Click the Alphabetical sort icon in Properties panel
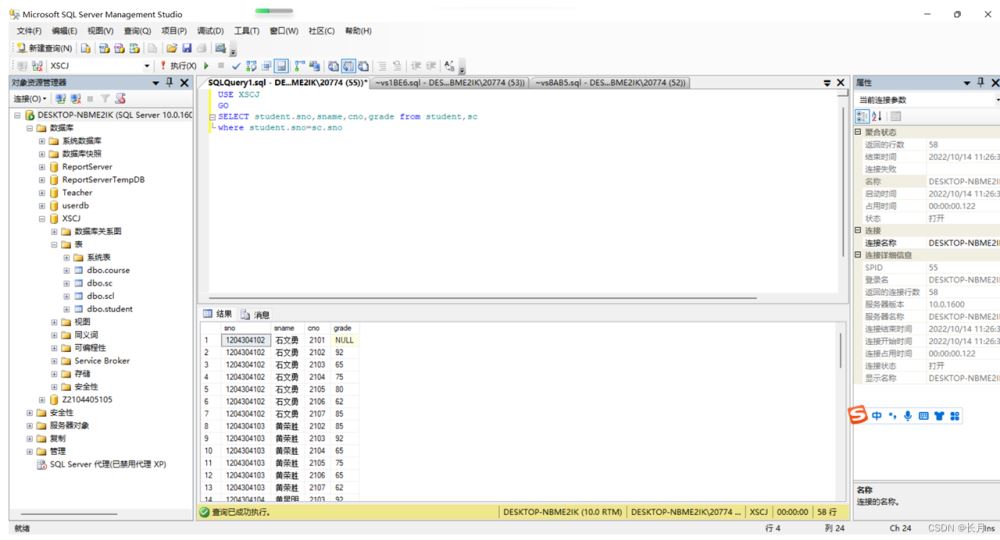Image resolution: width=1000 pixels, height=540 pixels. pos(878,117)
